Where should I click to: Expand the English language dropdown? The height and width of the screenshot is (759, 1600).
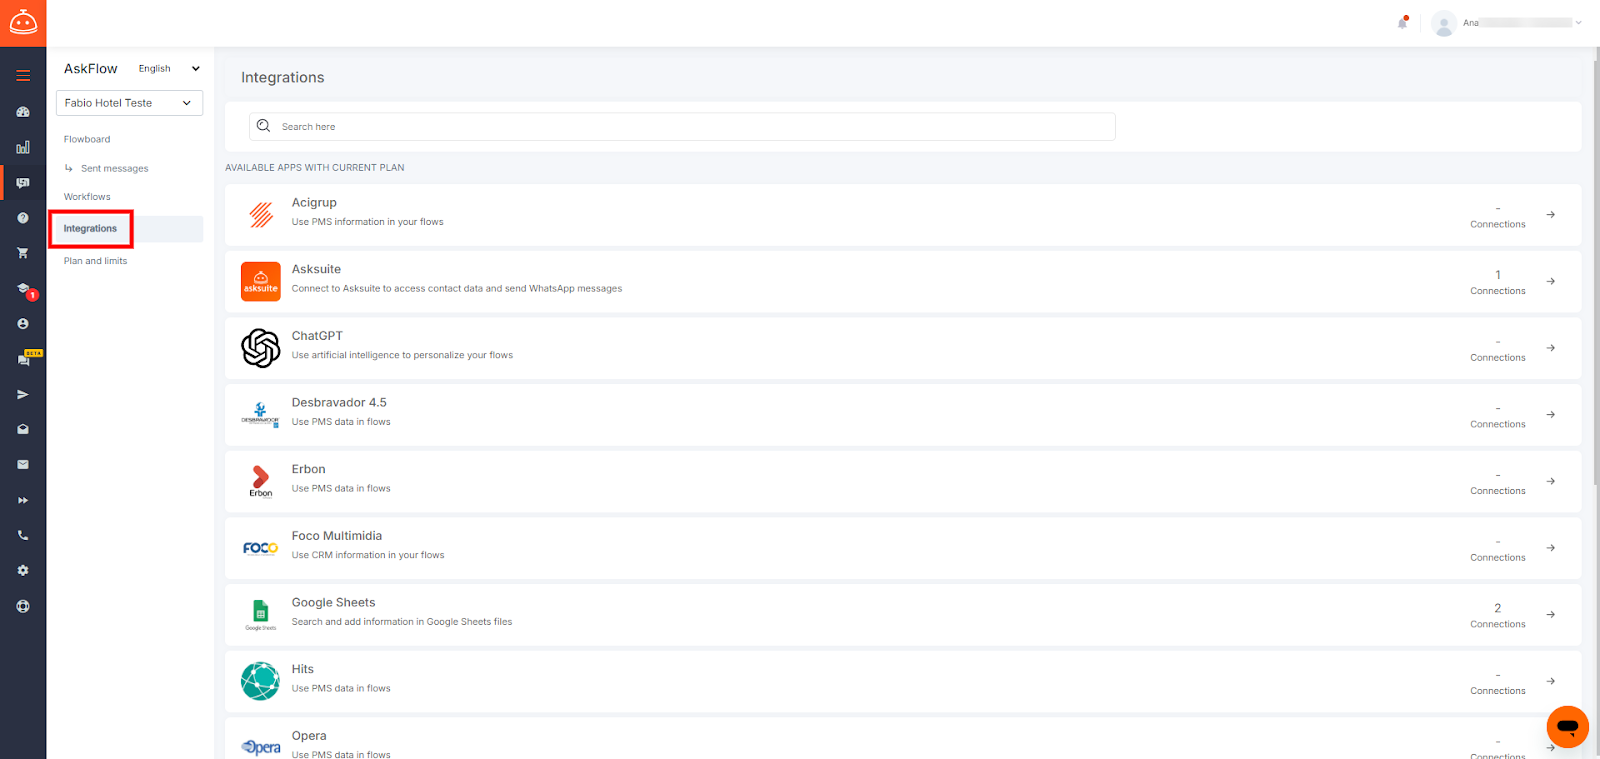[169, 69]
